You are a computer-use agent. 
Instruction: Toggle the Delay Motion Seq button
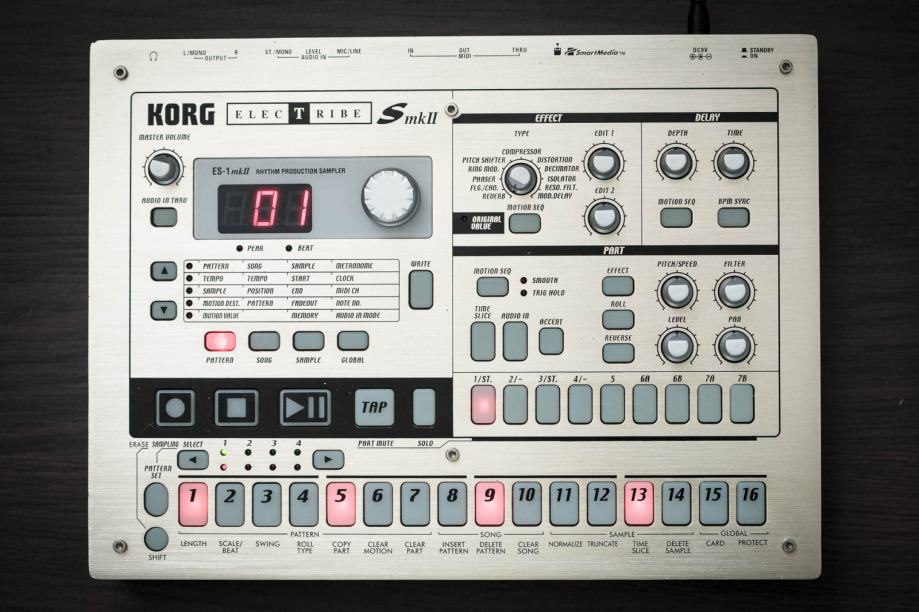click(676, 217)
